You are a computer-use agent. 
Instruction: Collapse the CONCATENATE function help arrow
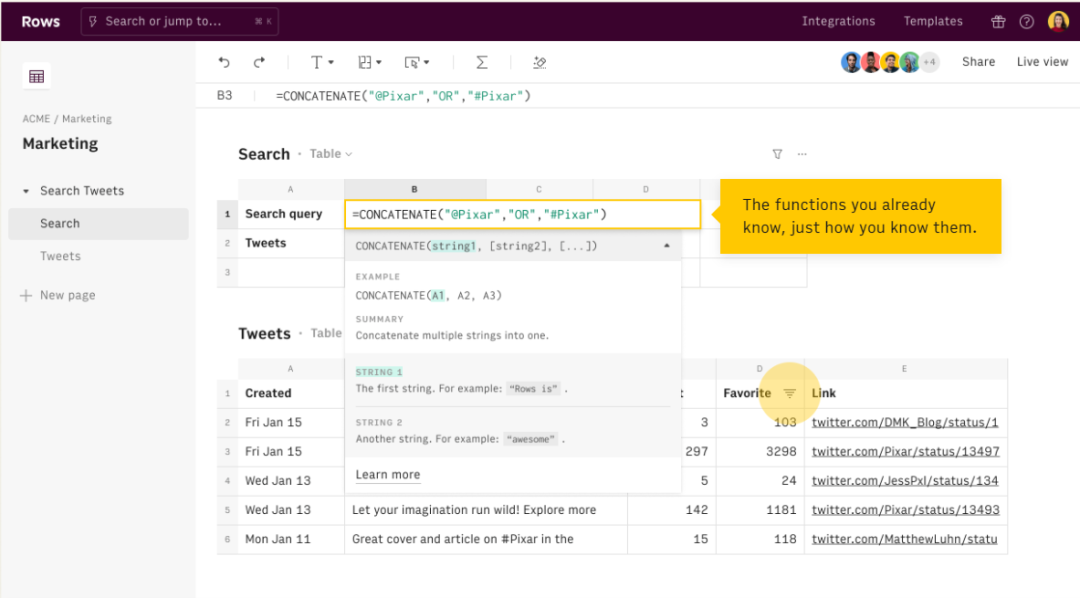(x=666, y=246)
